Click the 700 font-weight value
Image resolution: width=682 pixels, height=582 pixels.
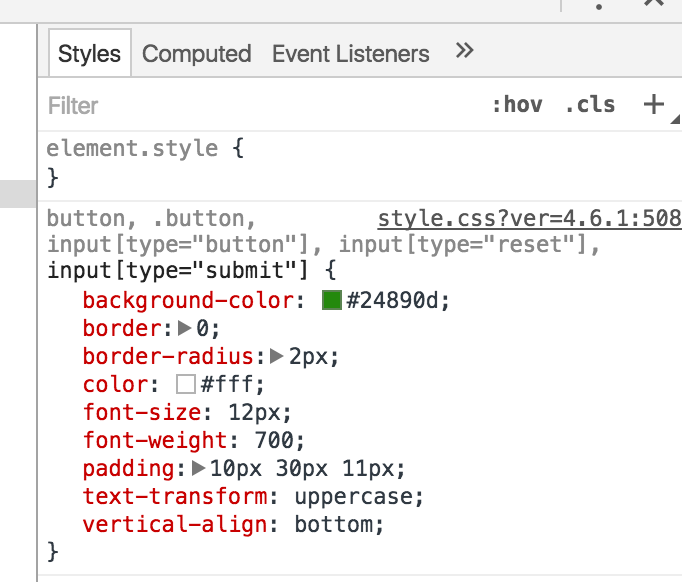click(274, 440)
